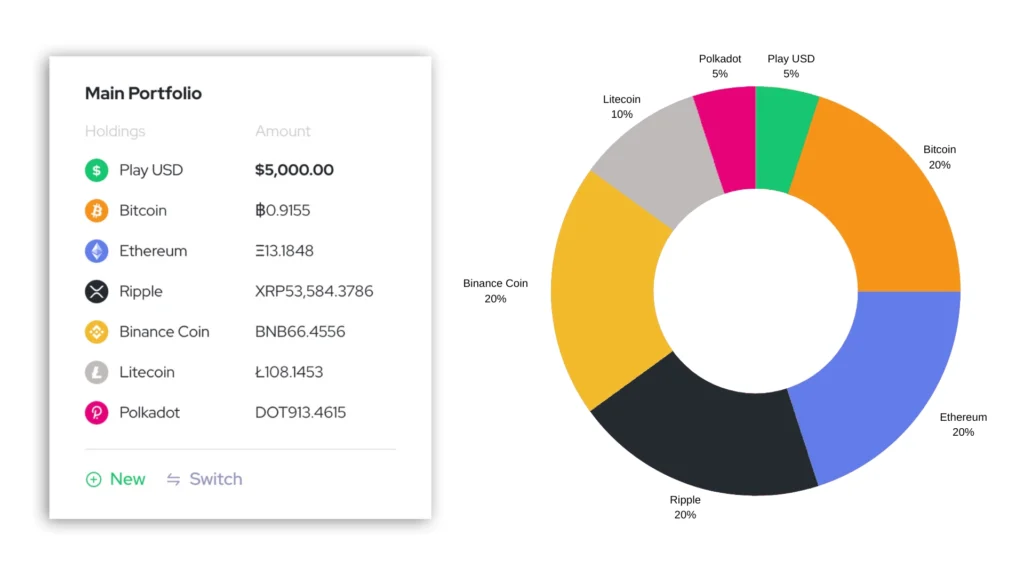Click the Bitcoin 20% chart label
The height and width of the screenshot is (576, 1024).
(x=940, y=157)
